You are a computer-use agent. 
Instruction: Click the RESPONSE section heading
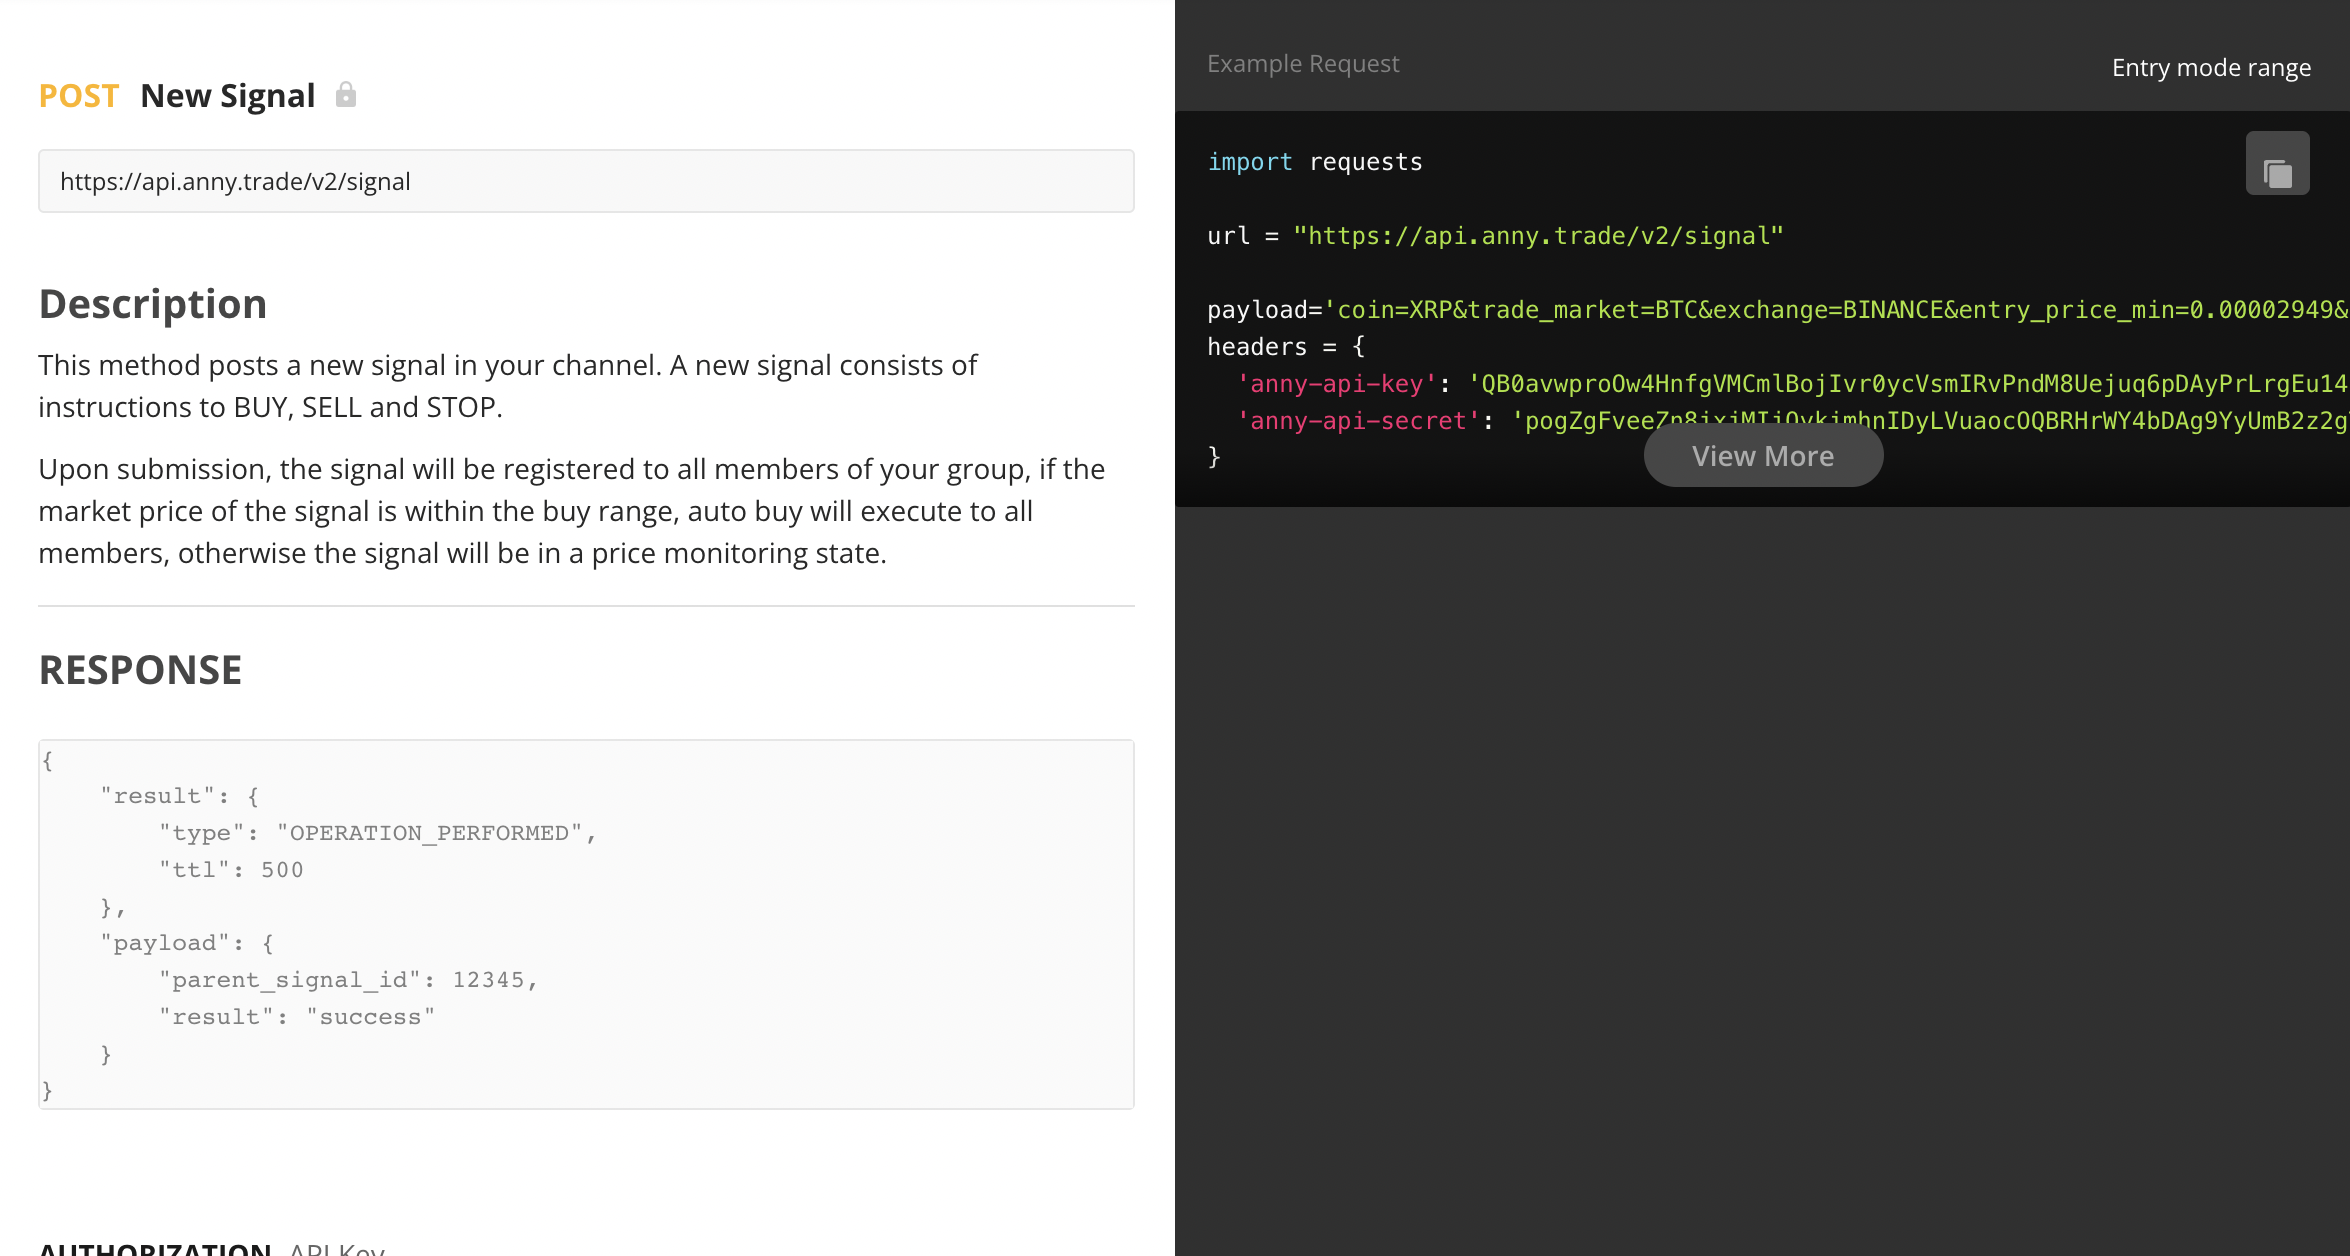coord(139,669)
